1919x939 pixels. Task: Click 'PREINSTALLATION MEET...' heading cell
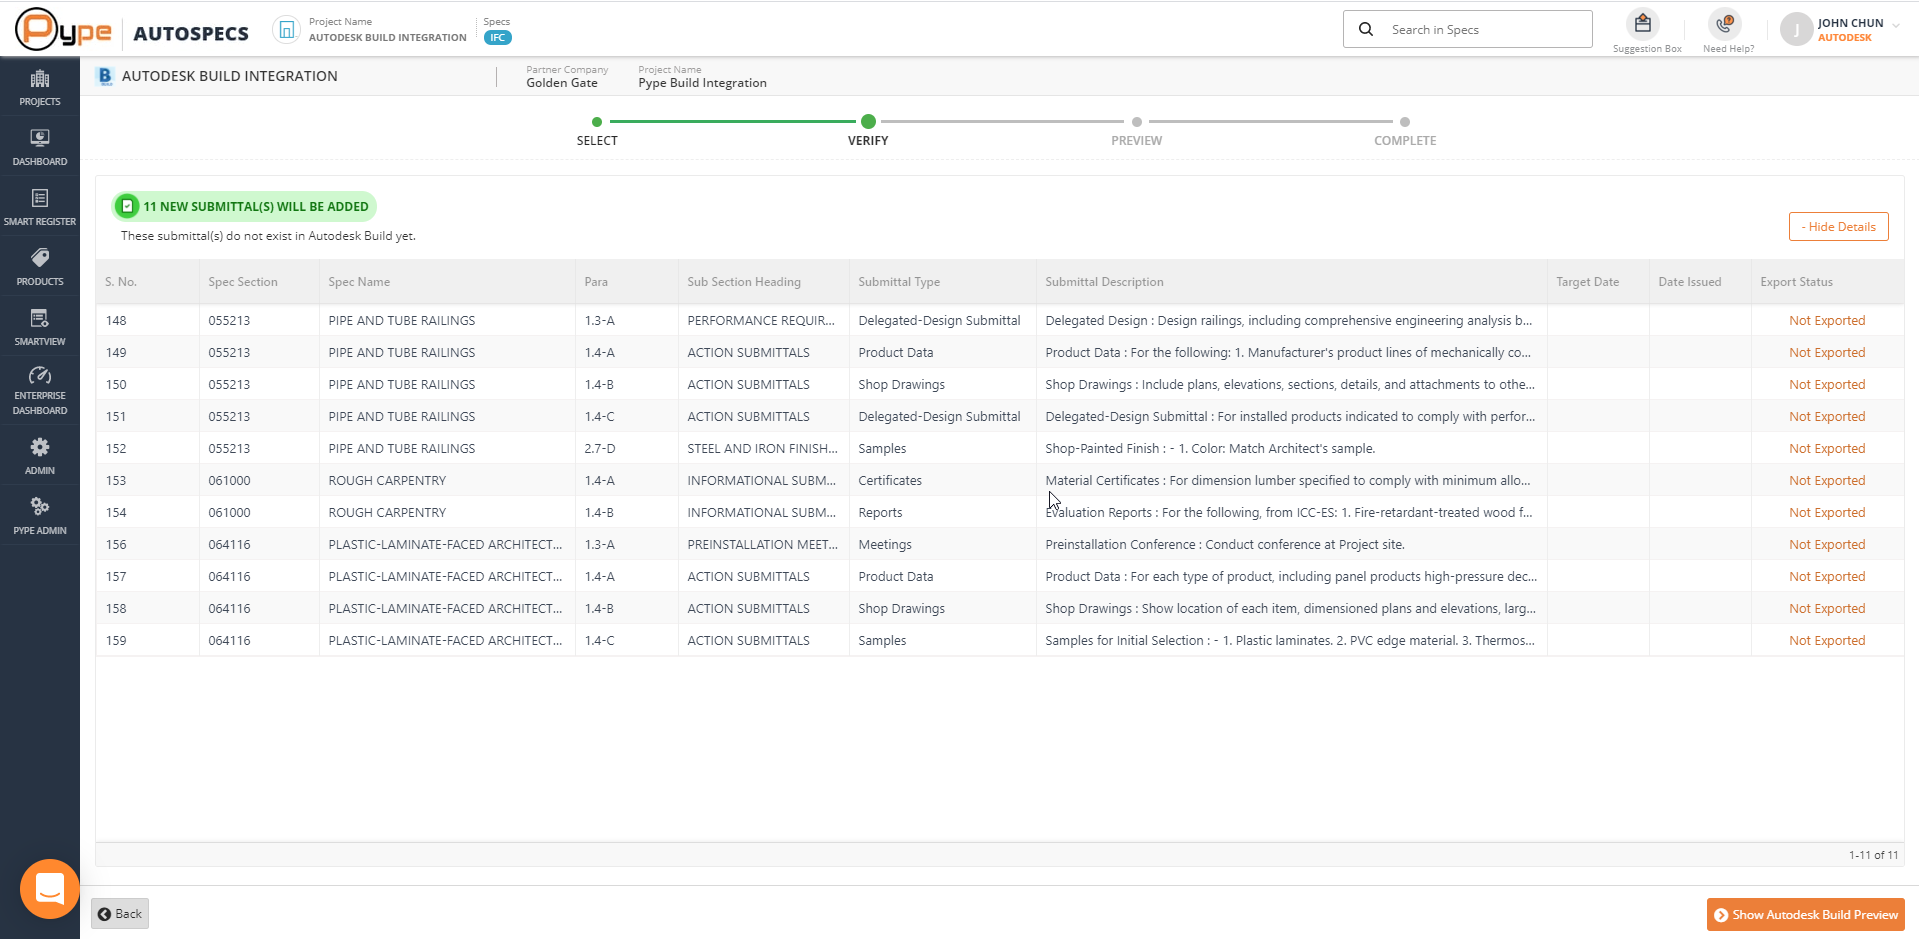coord(762,545)
